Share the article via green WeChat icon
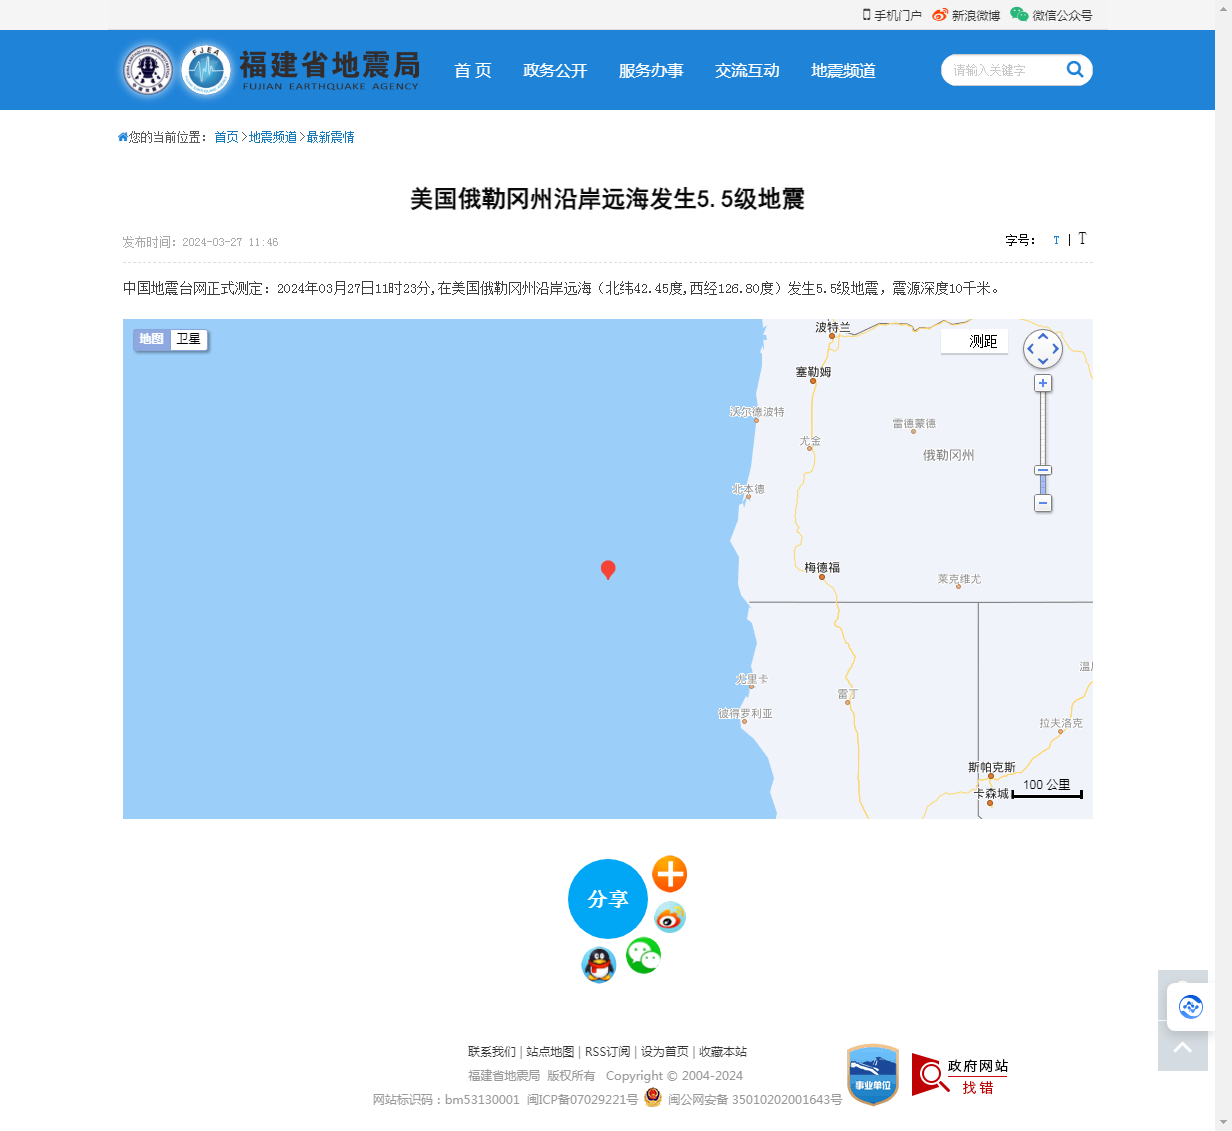This screenshot has width=1232, height=1131. coord(643,956)
